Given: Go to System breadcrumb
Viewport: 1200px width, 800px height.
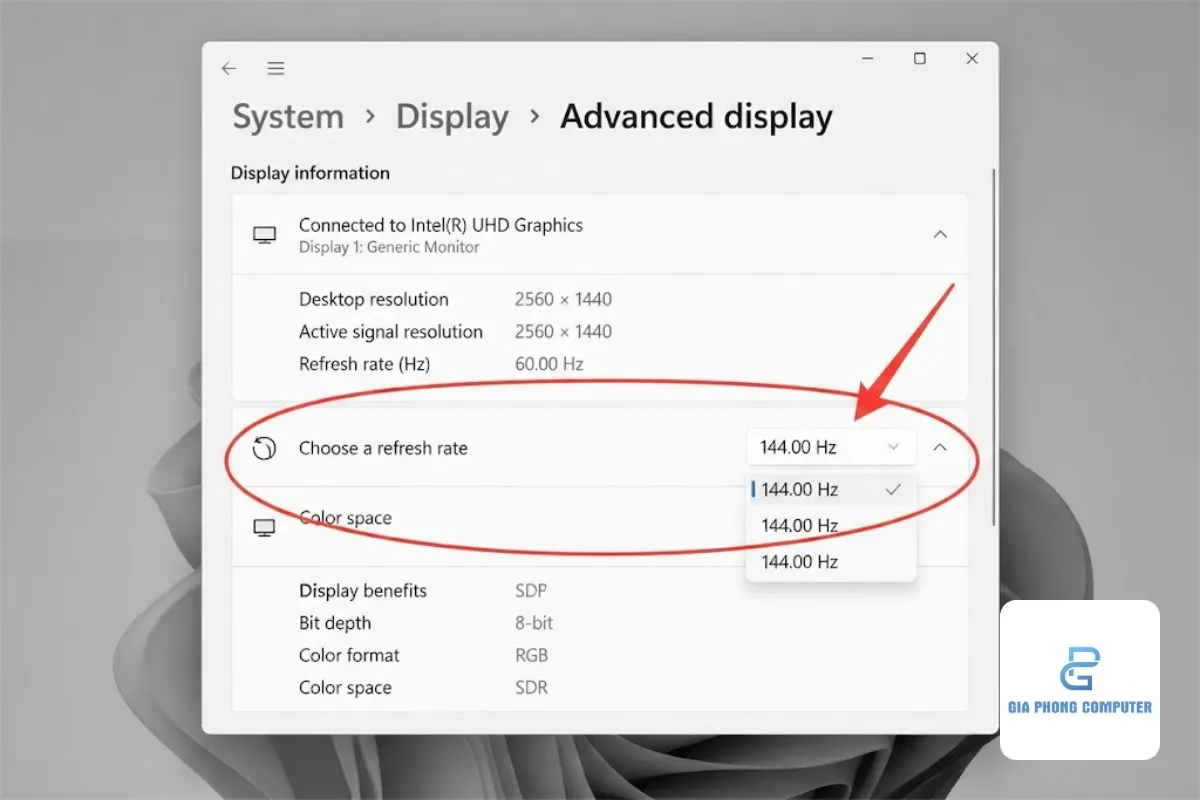Looking at the screenshot, I should tap(288, 117).
